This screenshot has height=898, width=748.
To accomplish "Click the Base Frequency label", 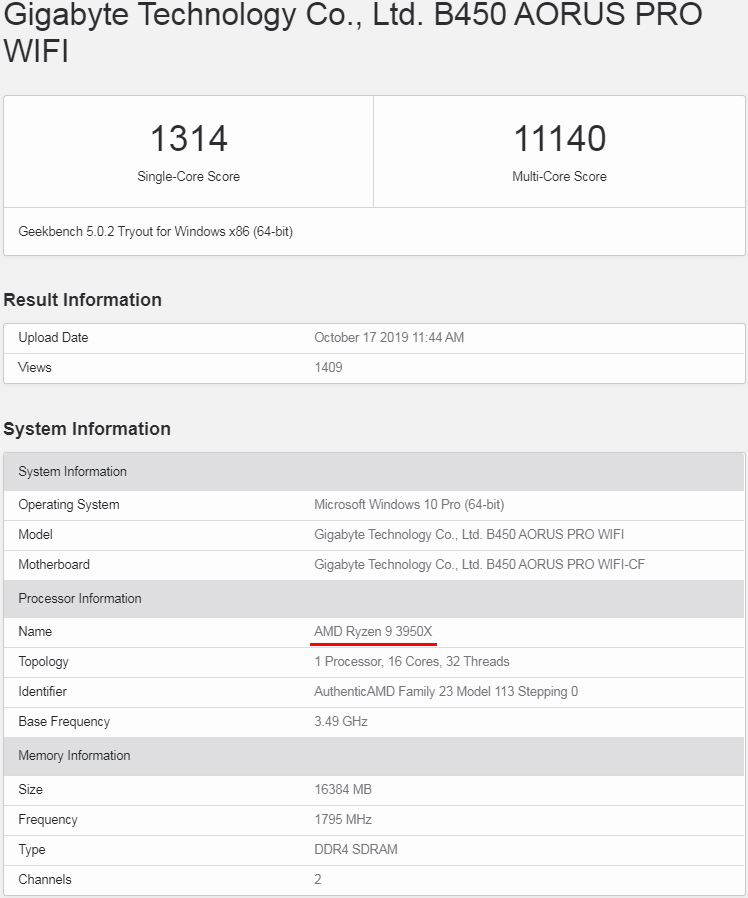I will pyautogui.click(x=64, y=721).
